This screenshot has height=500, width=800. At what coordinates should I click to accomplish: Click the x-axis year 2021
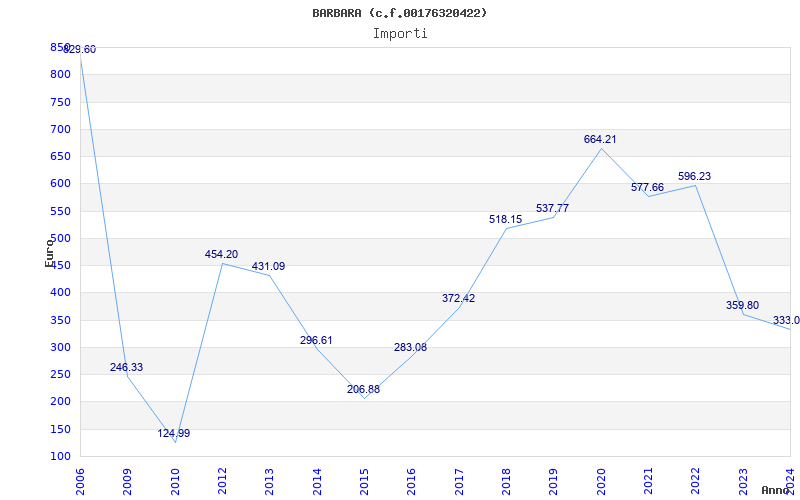point(648,482)
